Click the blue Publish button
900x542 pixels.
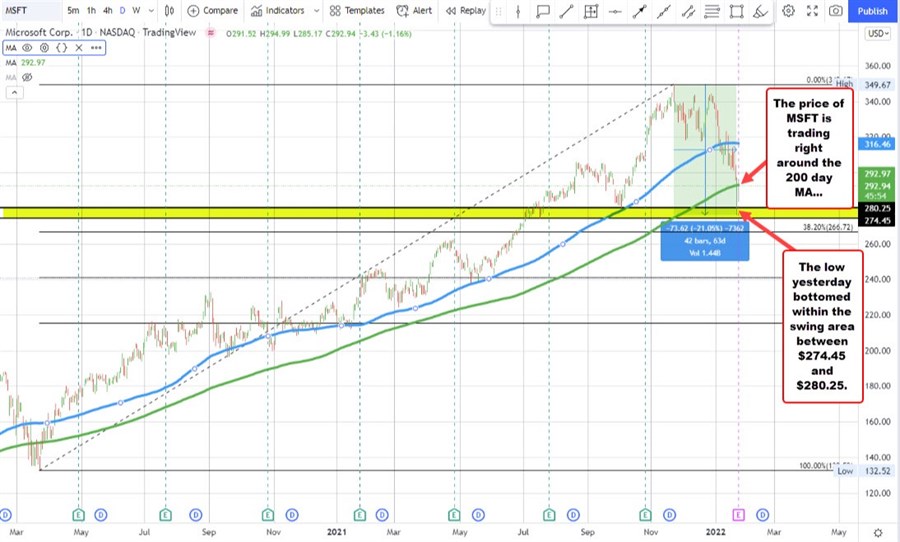click(x=872, y=11)
